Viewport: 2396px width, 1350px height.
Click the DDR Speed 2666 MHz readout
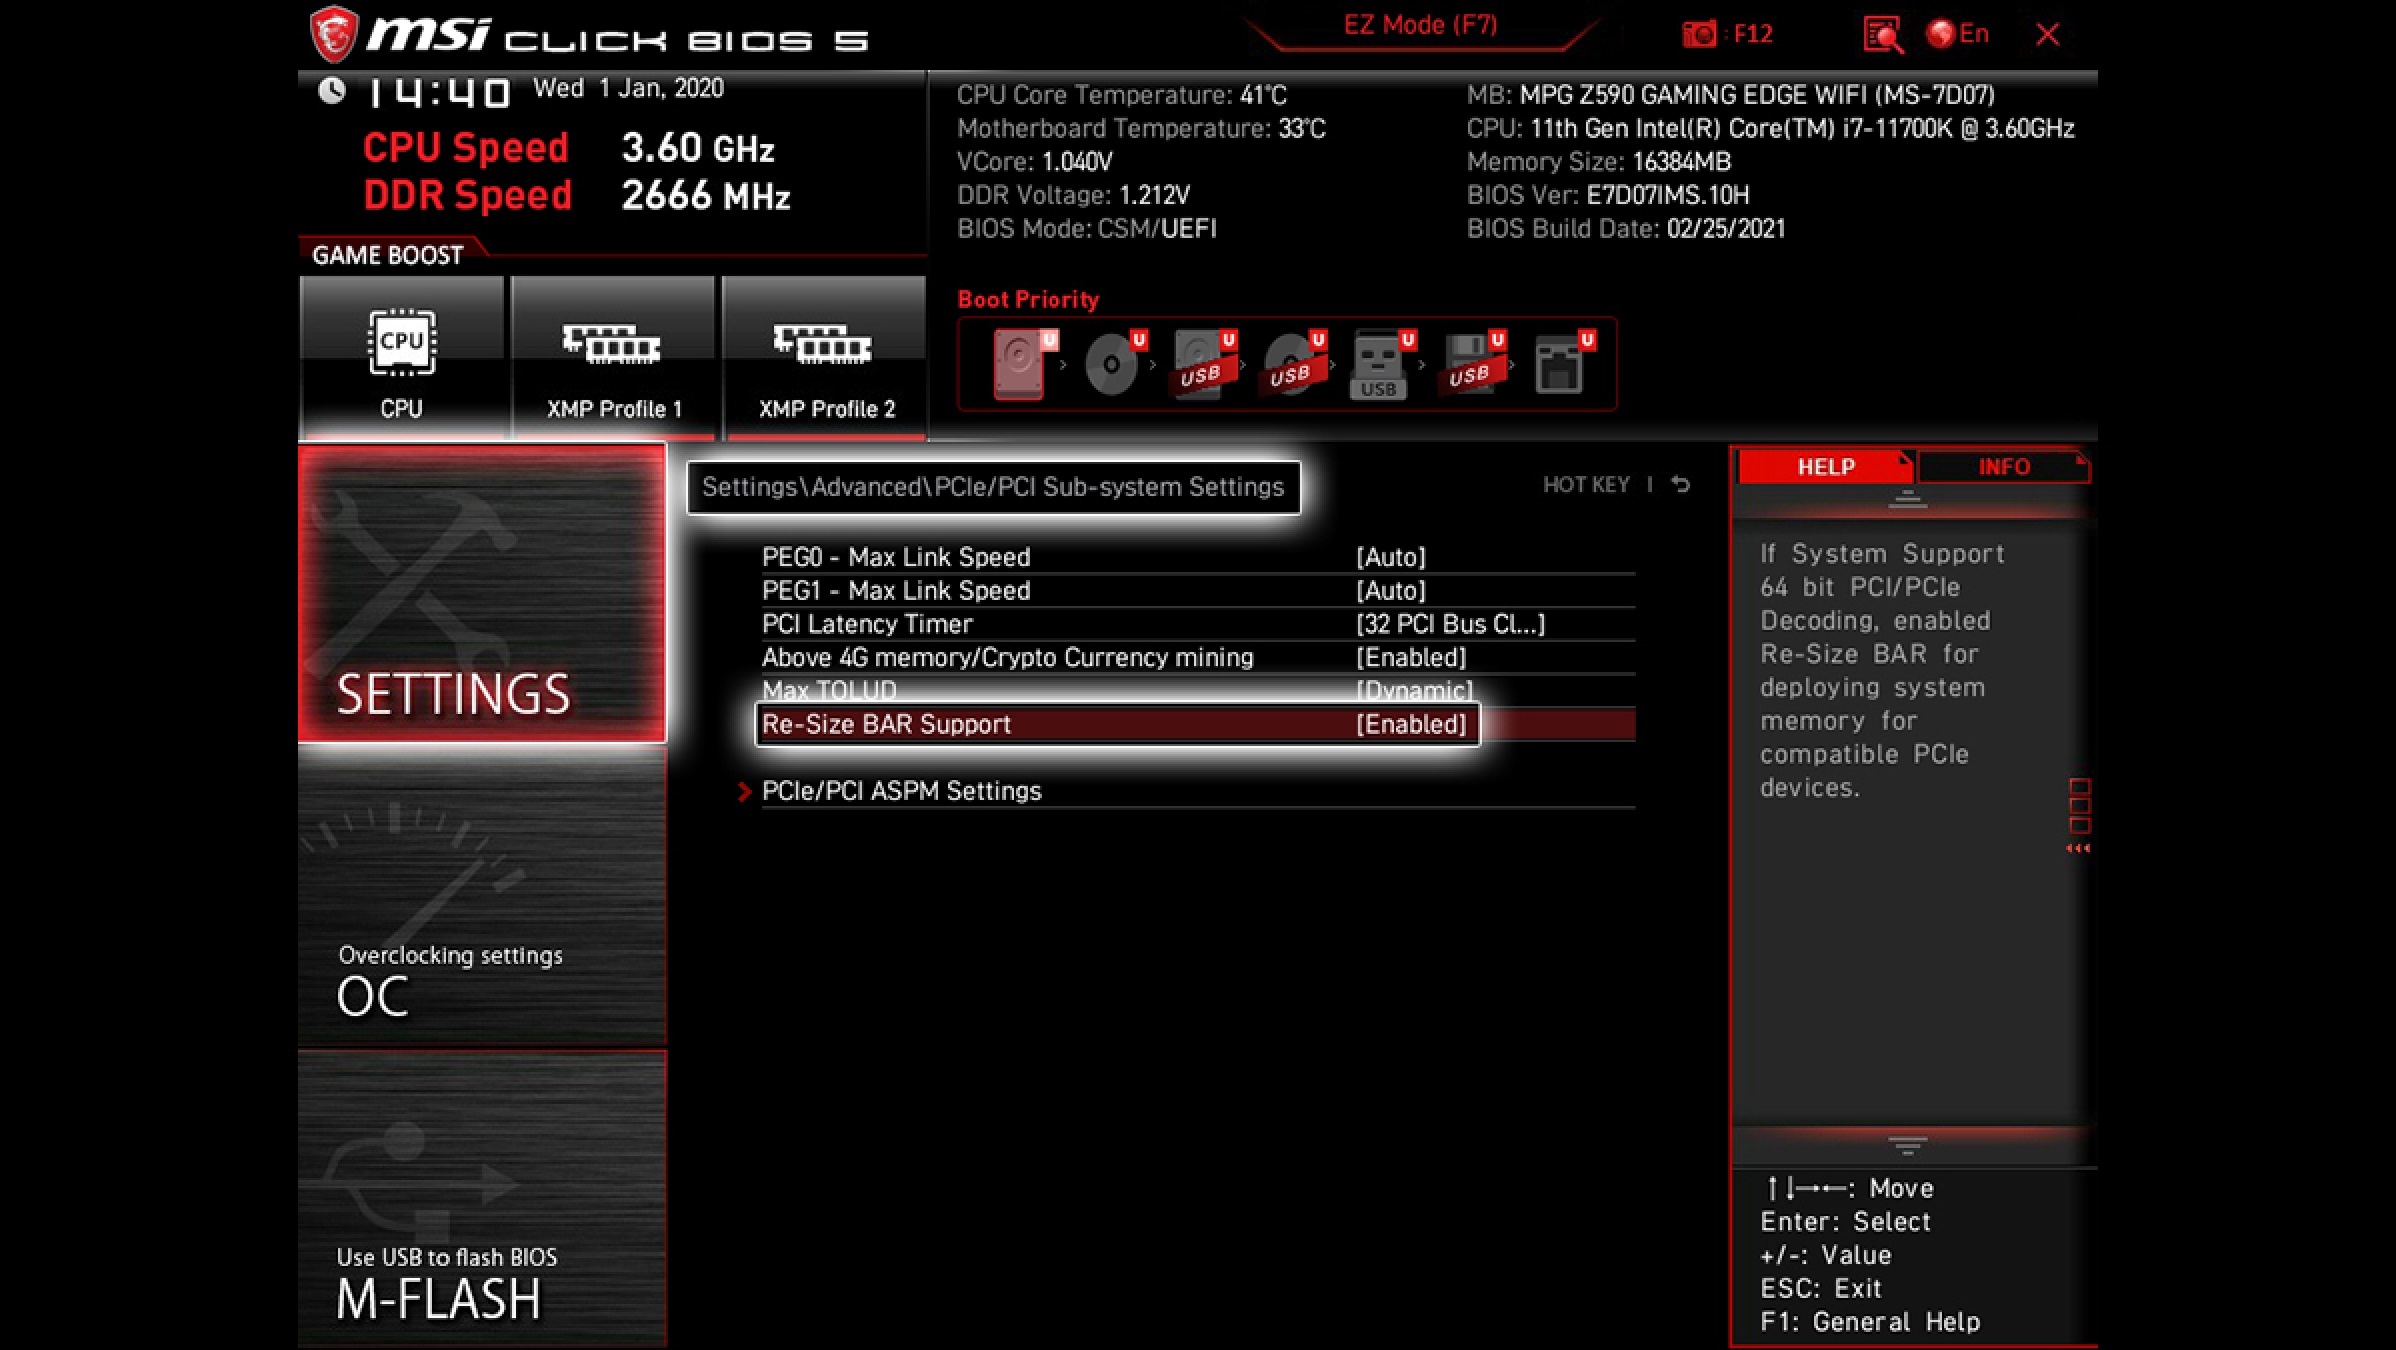point(576,196)
